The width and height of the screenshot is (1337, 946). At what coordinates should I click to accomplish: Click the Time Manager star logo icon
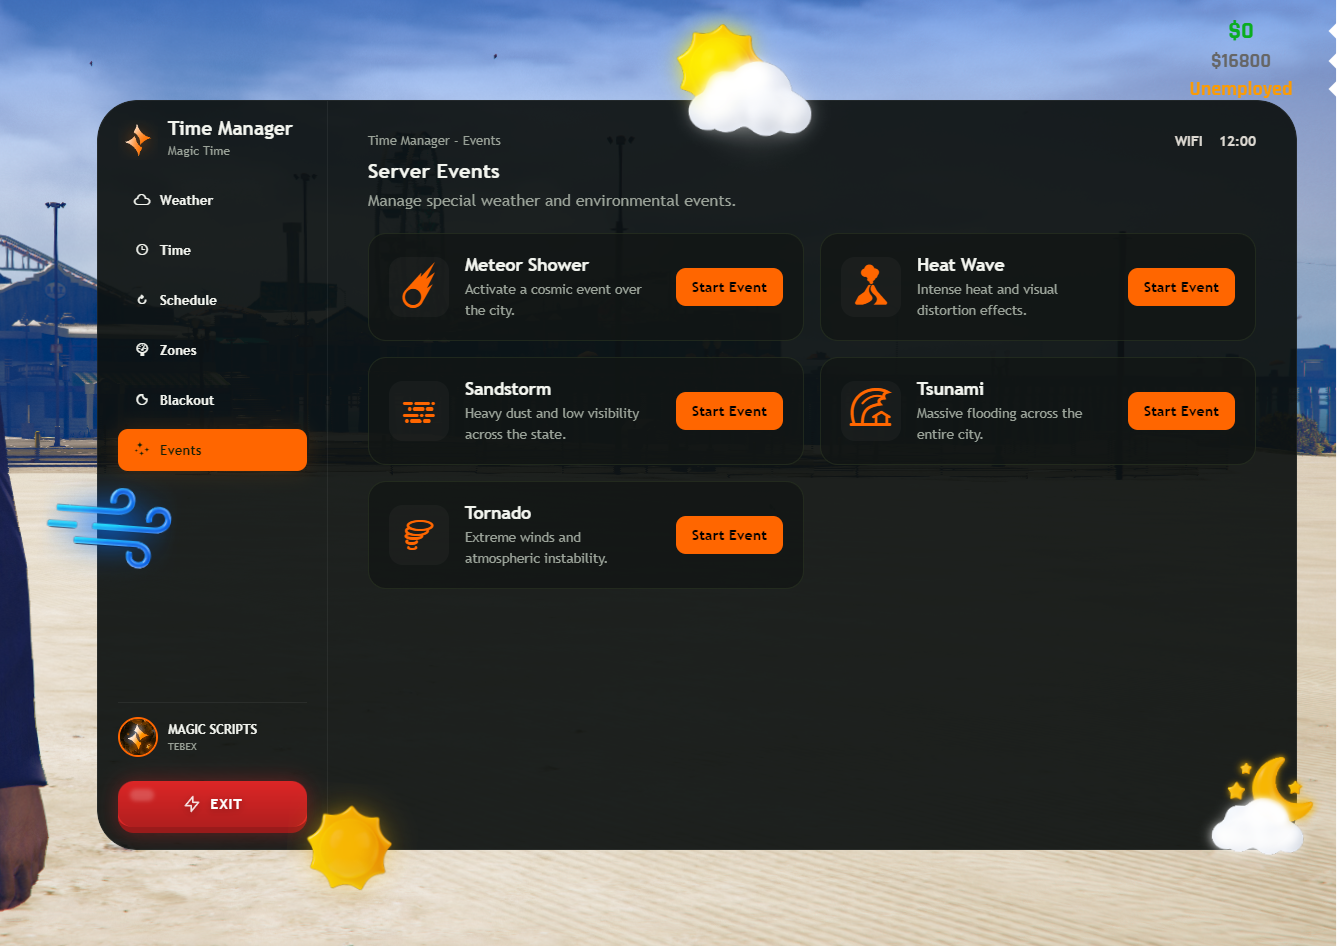click(138, 139)
